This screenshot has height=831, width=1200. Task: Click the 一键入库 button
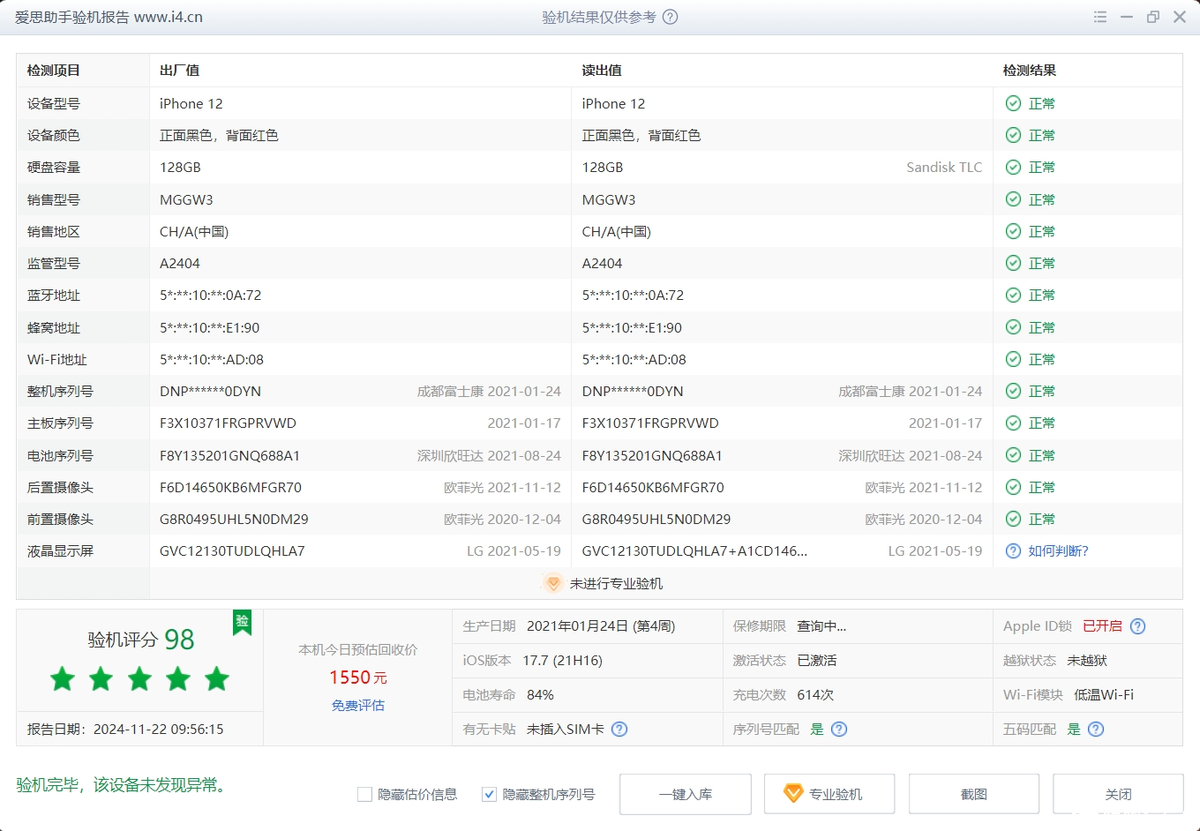point(685,794)
